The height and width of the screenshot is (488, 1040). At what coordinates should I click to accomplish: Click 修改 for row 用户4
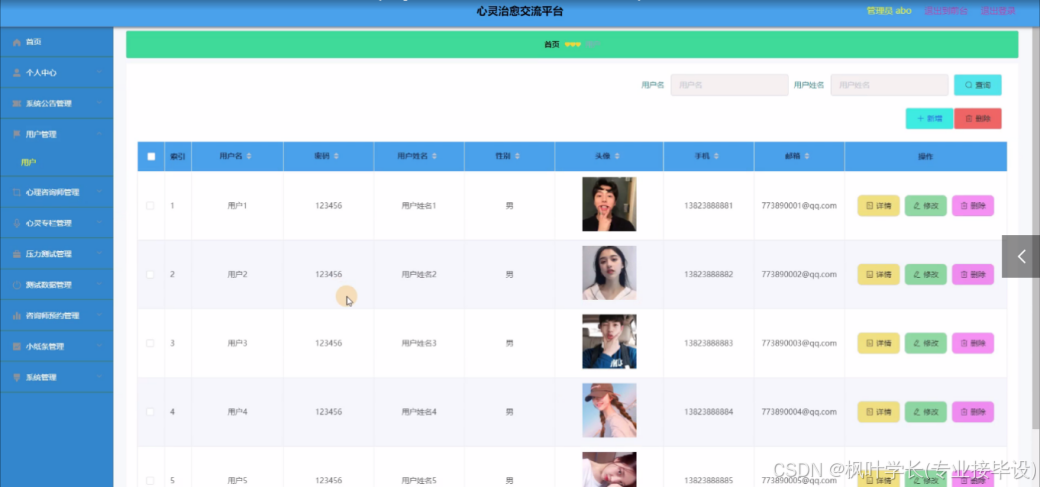925,412
